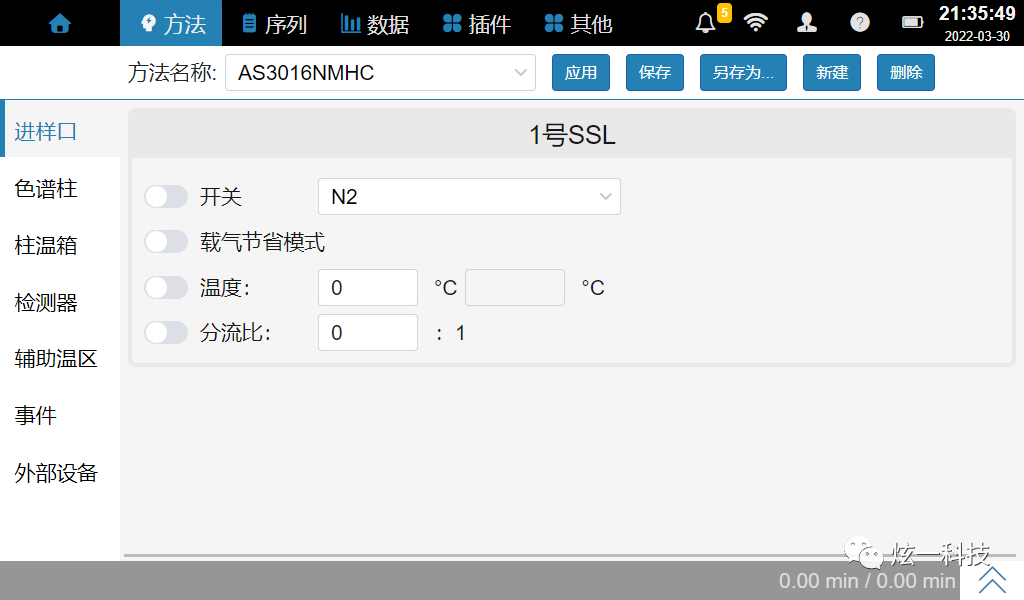
Task: Click the disabled actual temperature field
Action: 515,287
